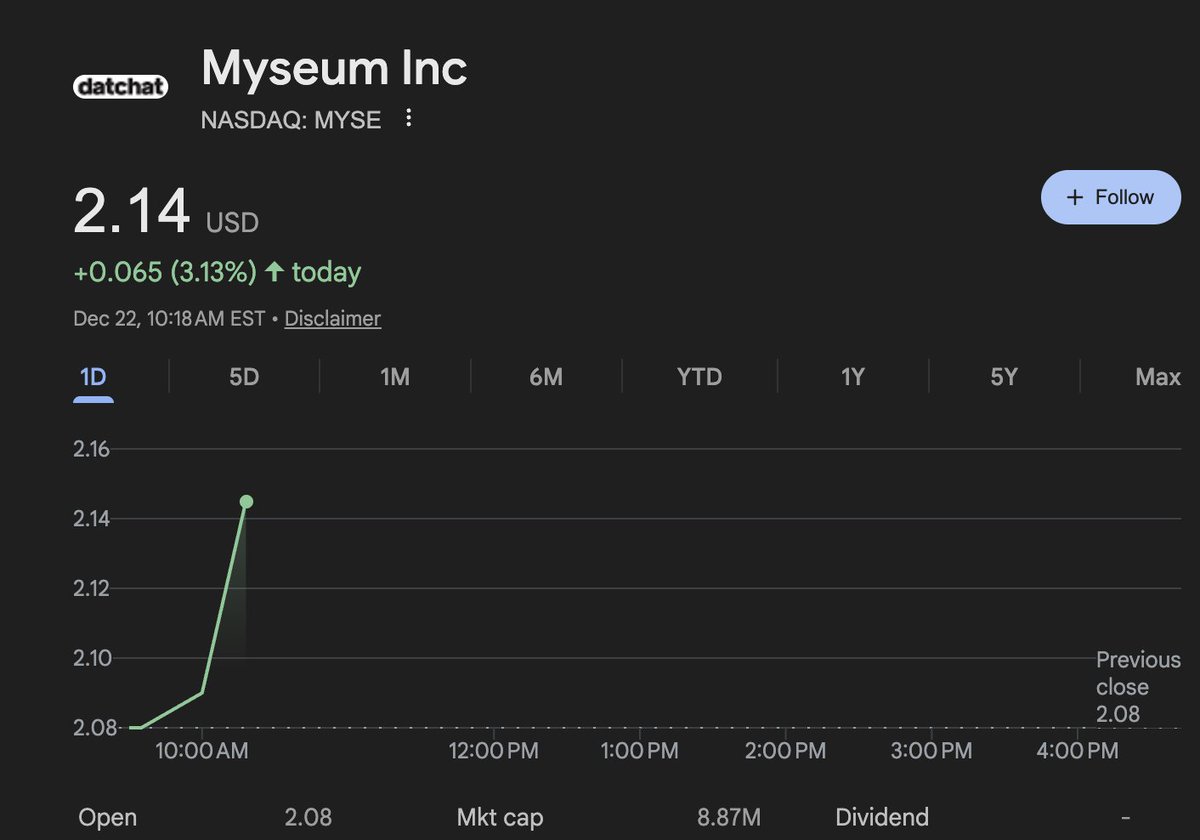Click the Mkt cap label

click(500, 818)
